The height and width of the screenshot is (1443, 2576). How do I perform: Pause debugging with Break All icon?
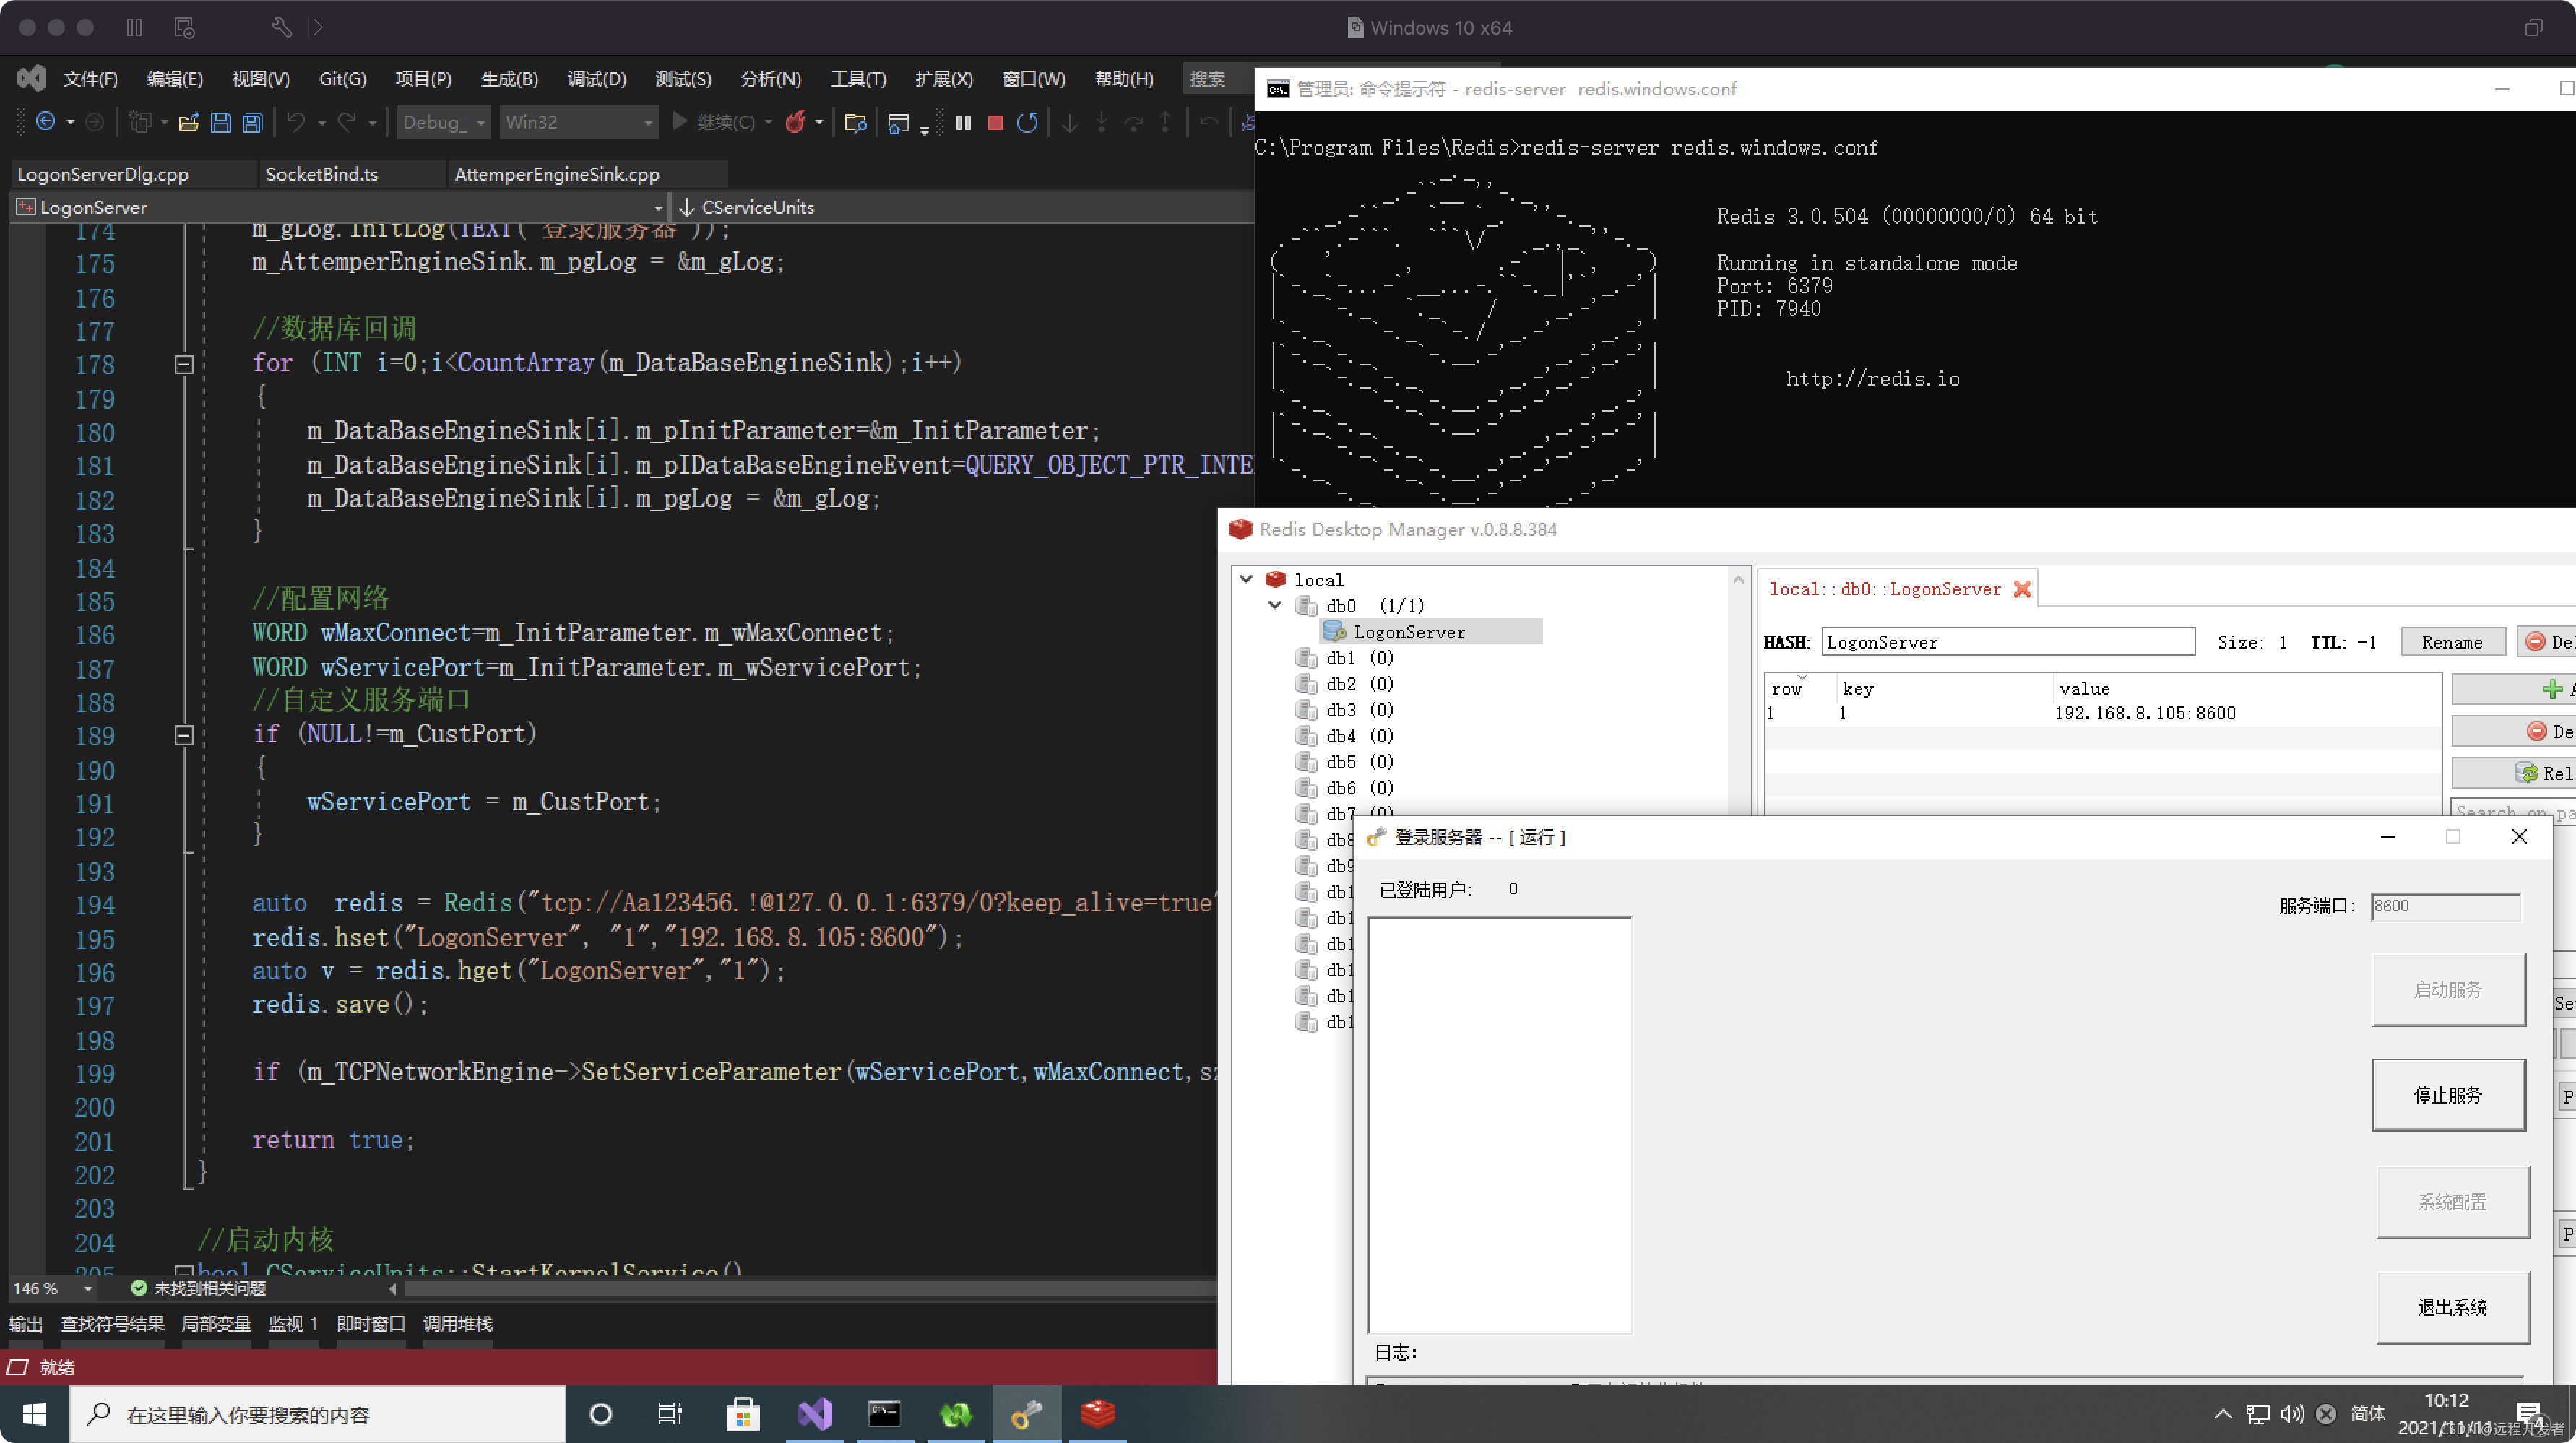pos(963,122)
